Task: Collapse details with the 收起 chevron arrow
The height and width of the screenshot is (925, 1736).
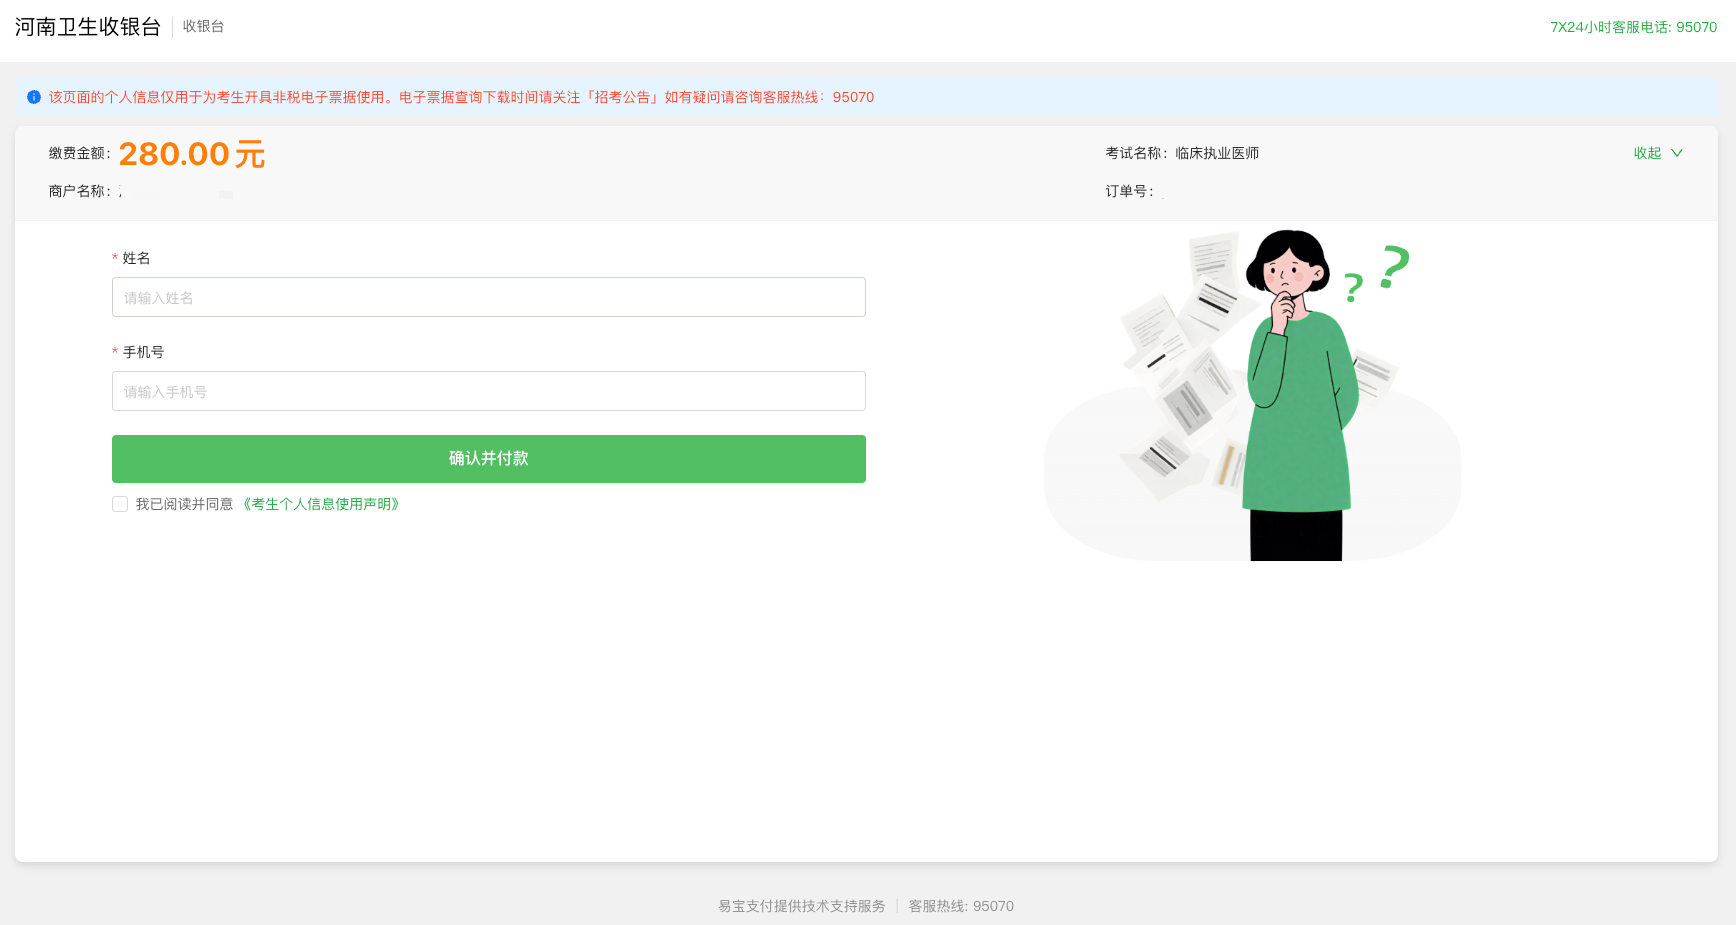Action: [1677, 153]
